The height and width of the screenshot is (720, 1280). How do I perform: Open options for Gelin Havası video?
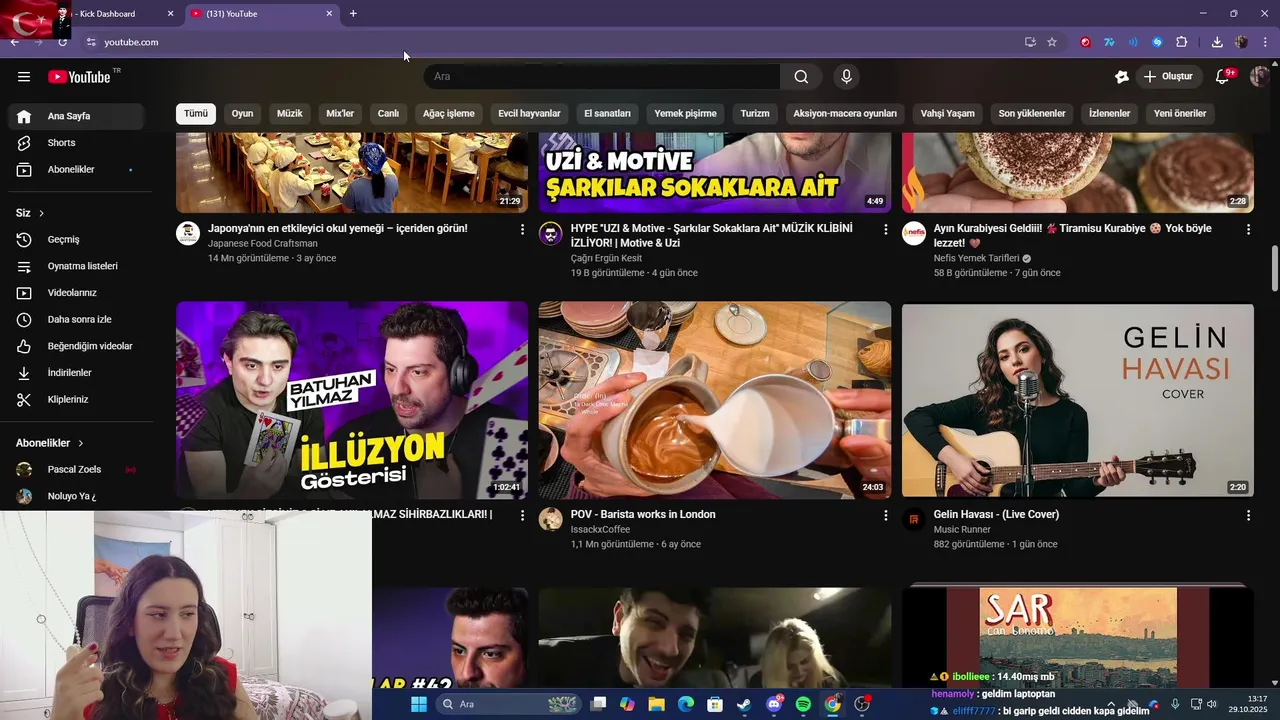coord(1248,515)
